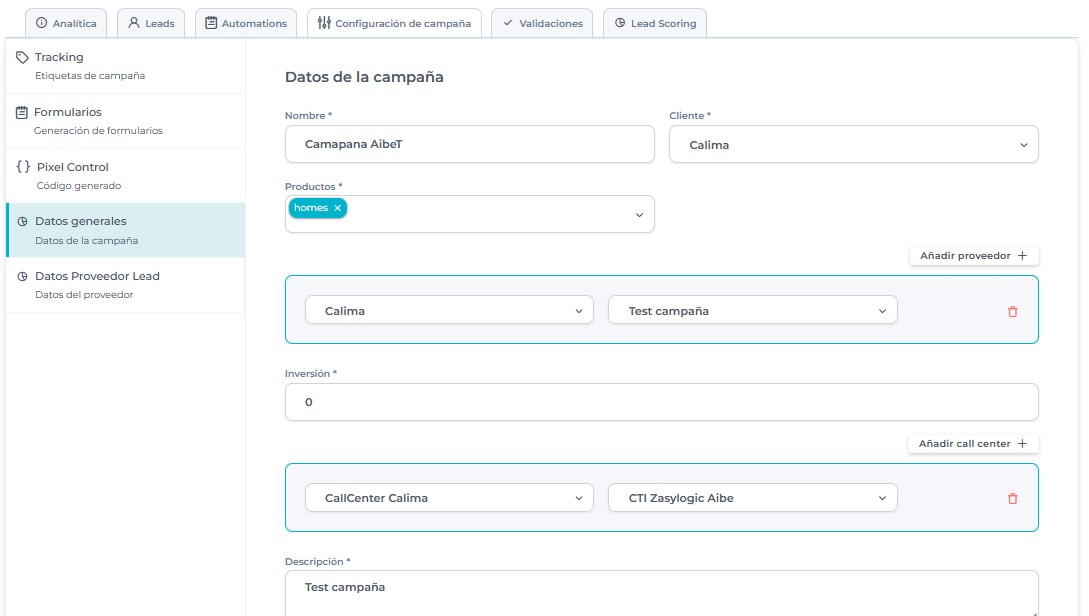Screen dimensions: 1089x616
Task: Expand the Productos dropdown
Action: tap(639, 215)
